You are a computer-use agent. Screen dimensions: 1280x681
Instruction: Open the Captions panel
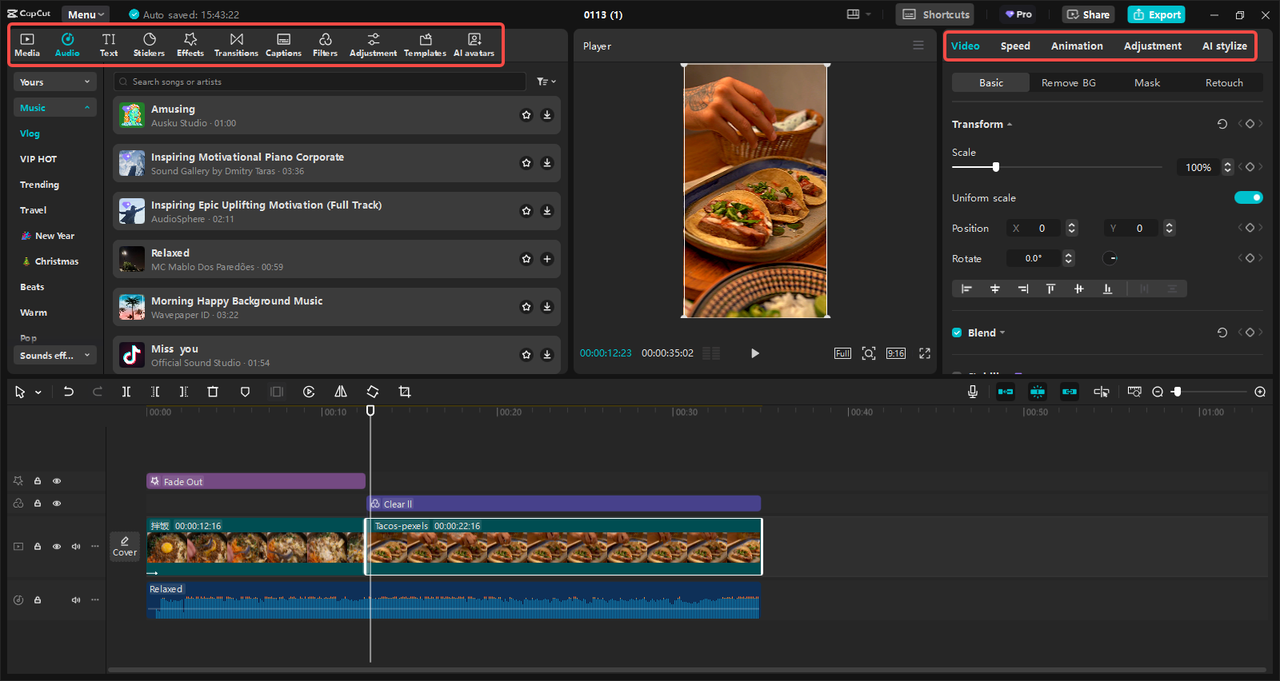[x=284, y=44]
